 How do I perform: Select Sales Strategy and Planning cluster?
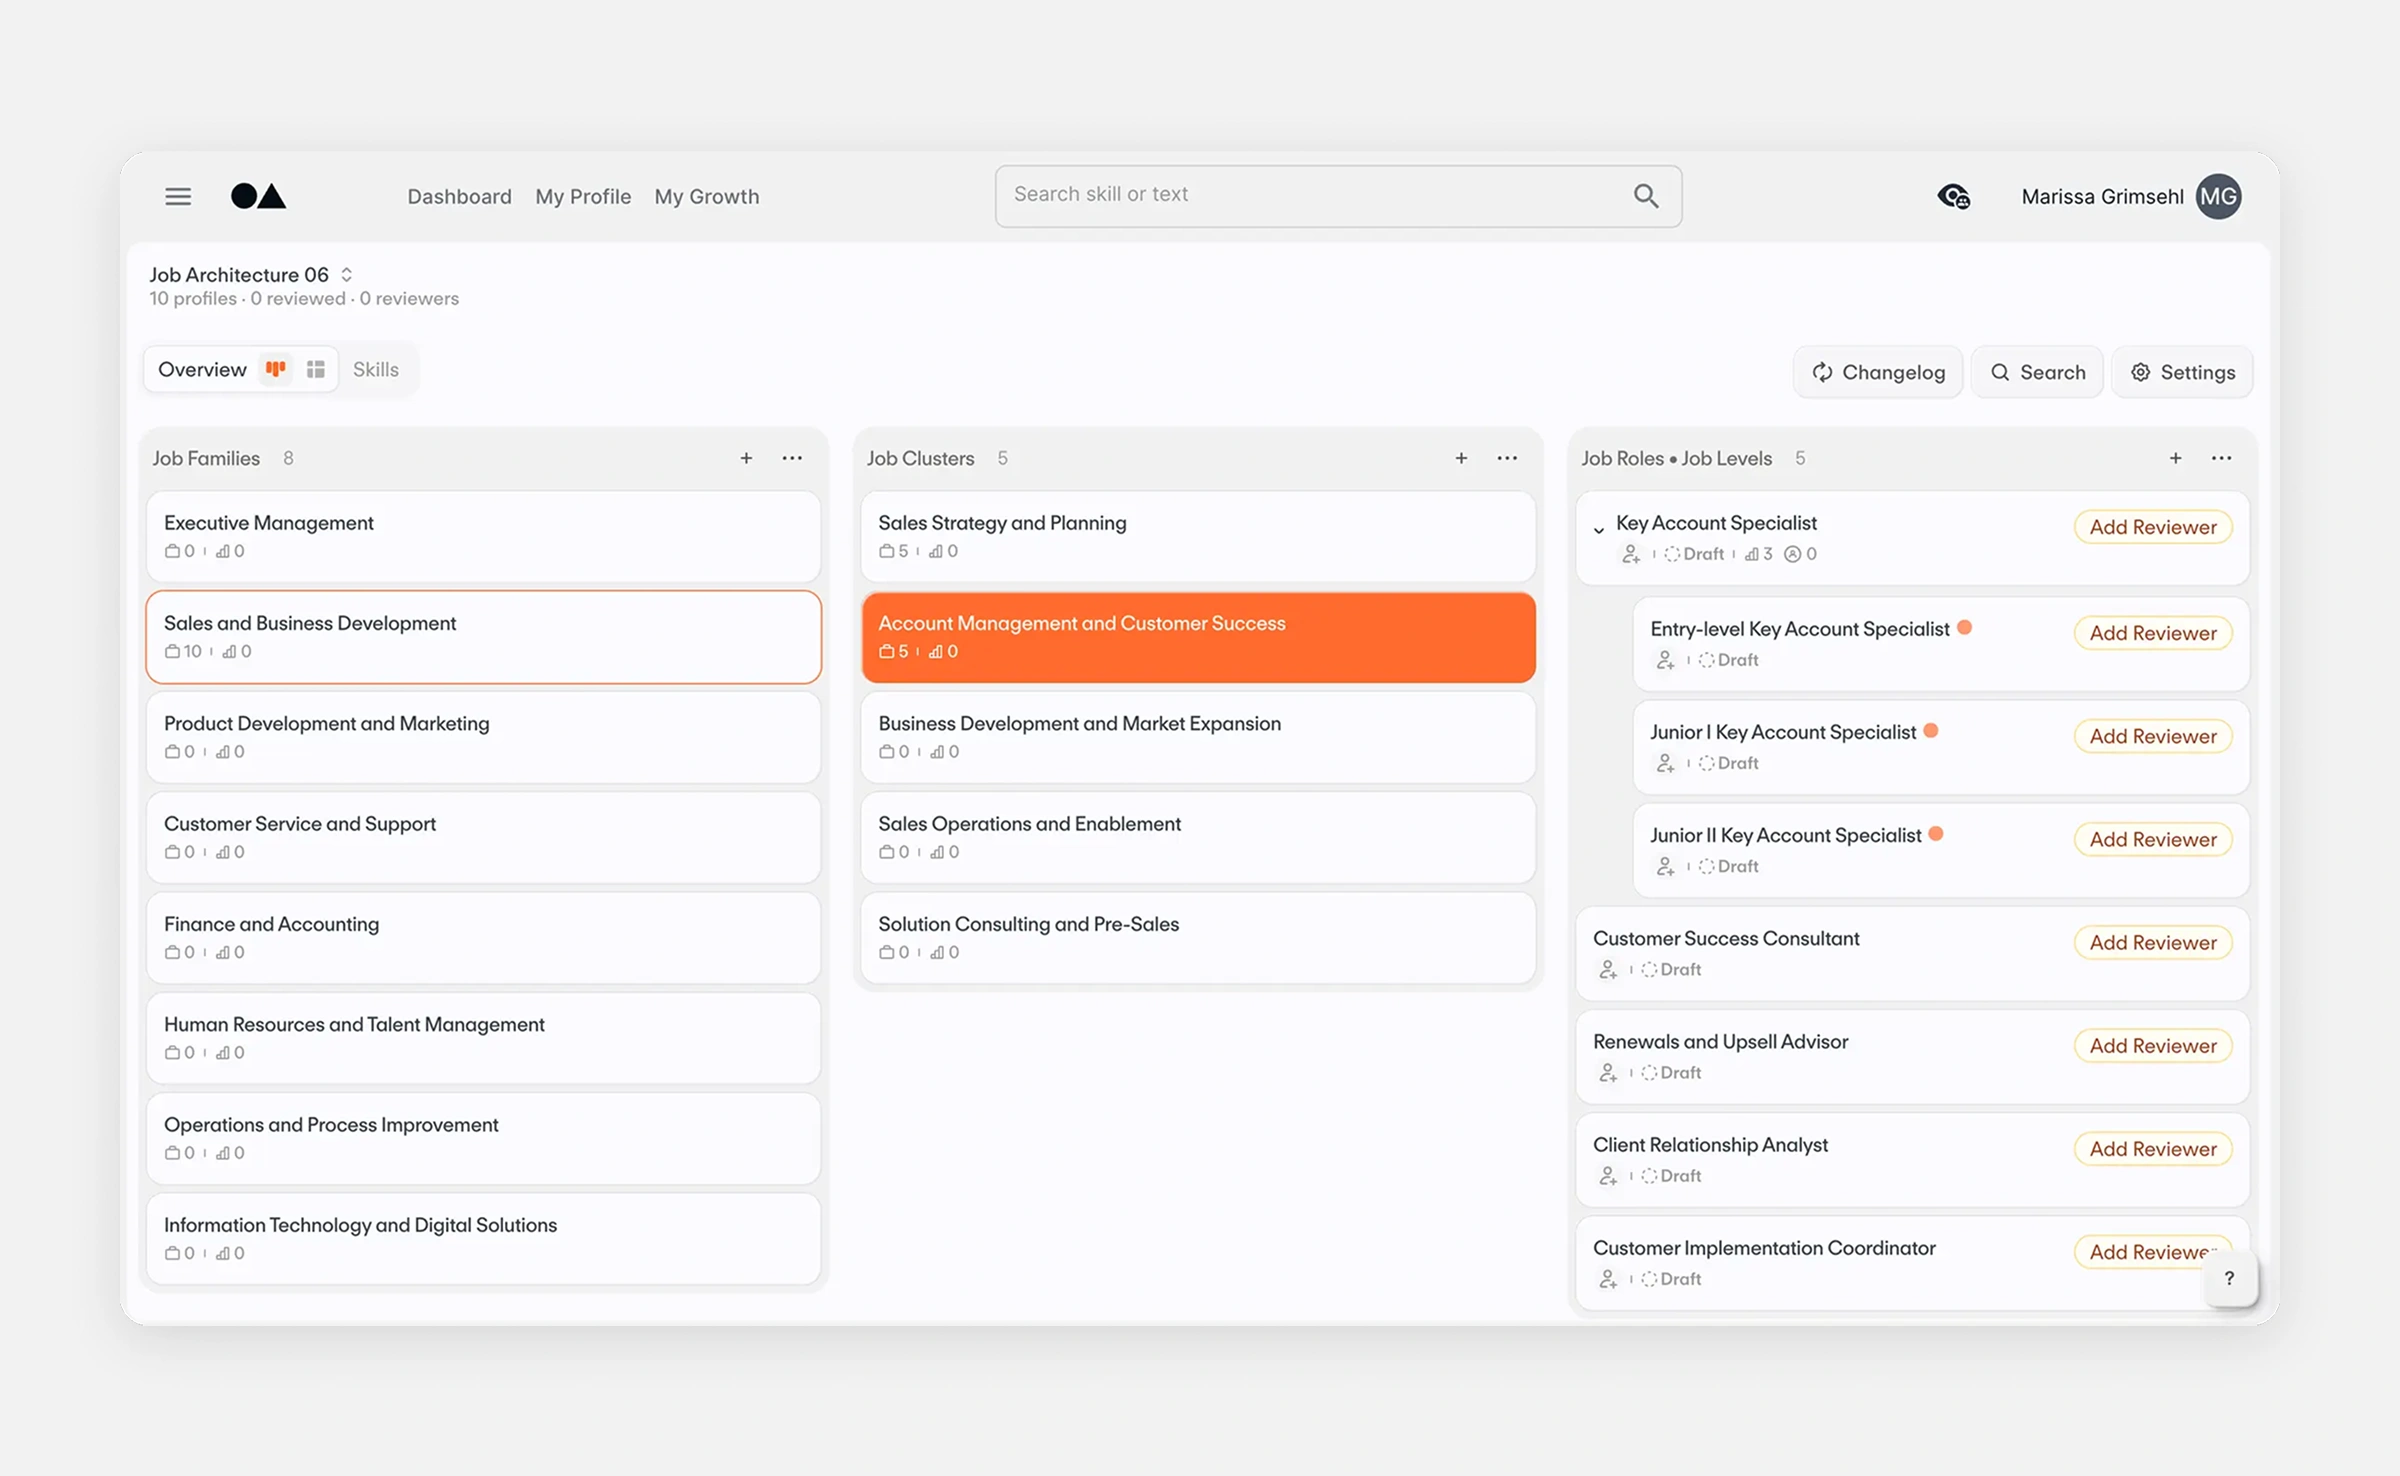point(1198,536)
